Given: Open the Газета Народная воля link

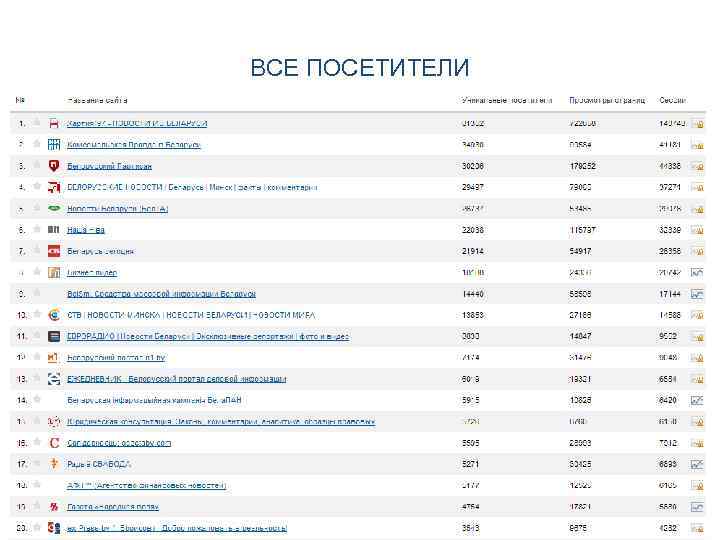Looking at the screenshot, I should point(113,507).
